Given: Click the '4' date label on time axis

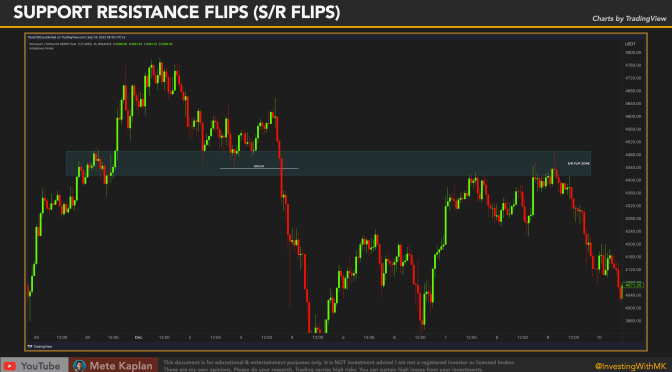Looking at the screenshot, I should 292,337.
